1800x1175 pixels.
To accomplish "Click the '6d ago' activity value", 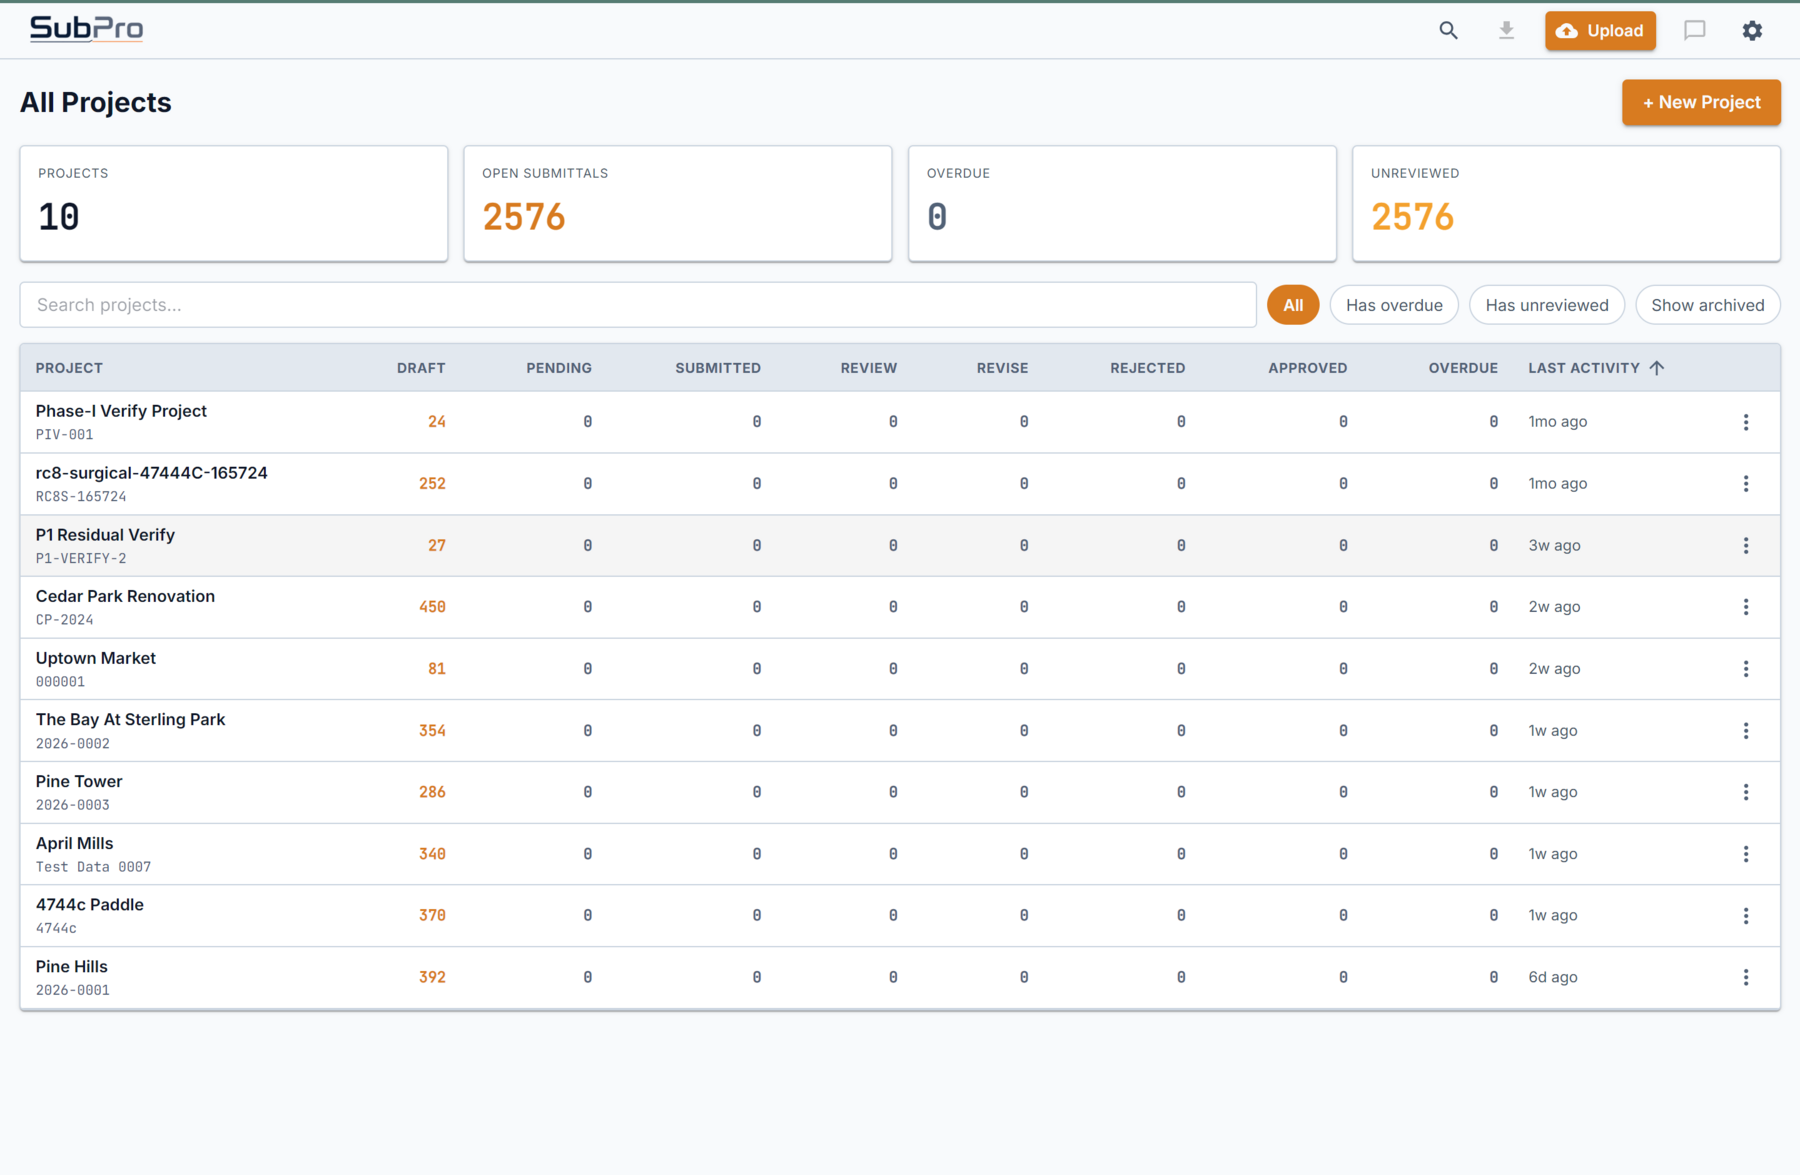I will tap(1553, 977).
